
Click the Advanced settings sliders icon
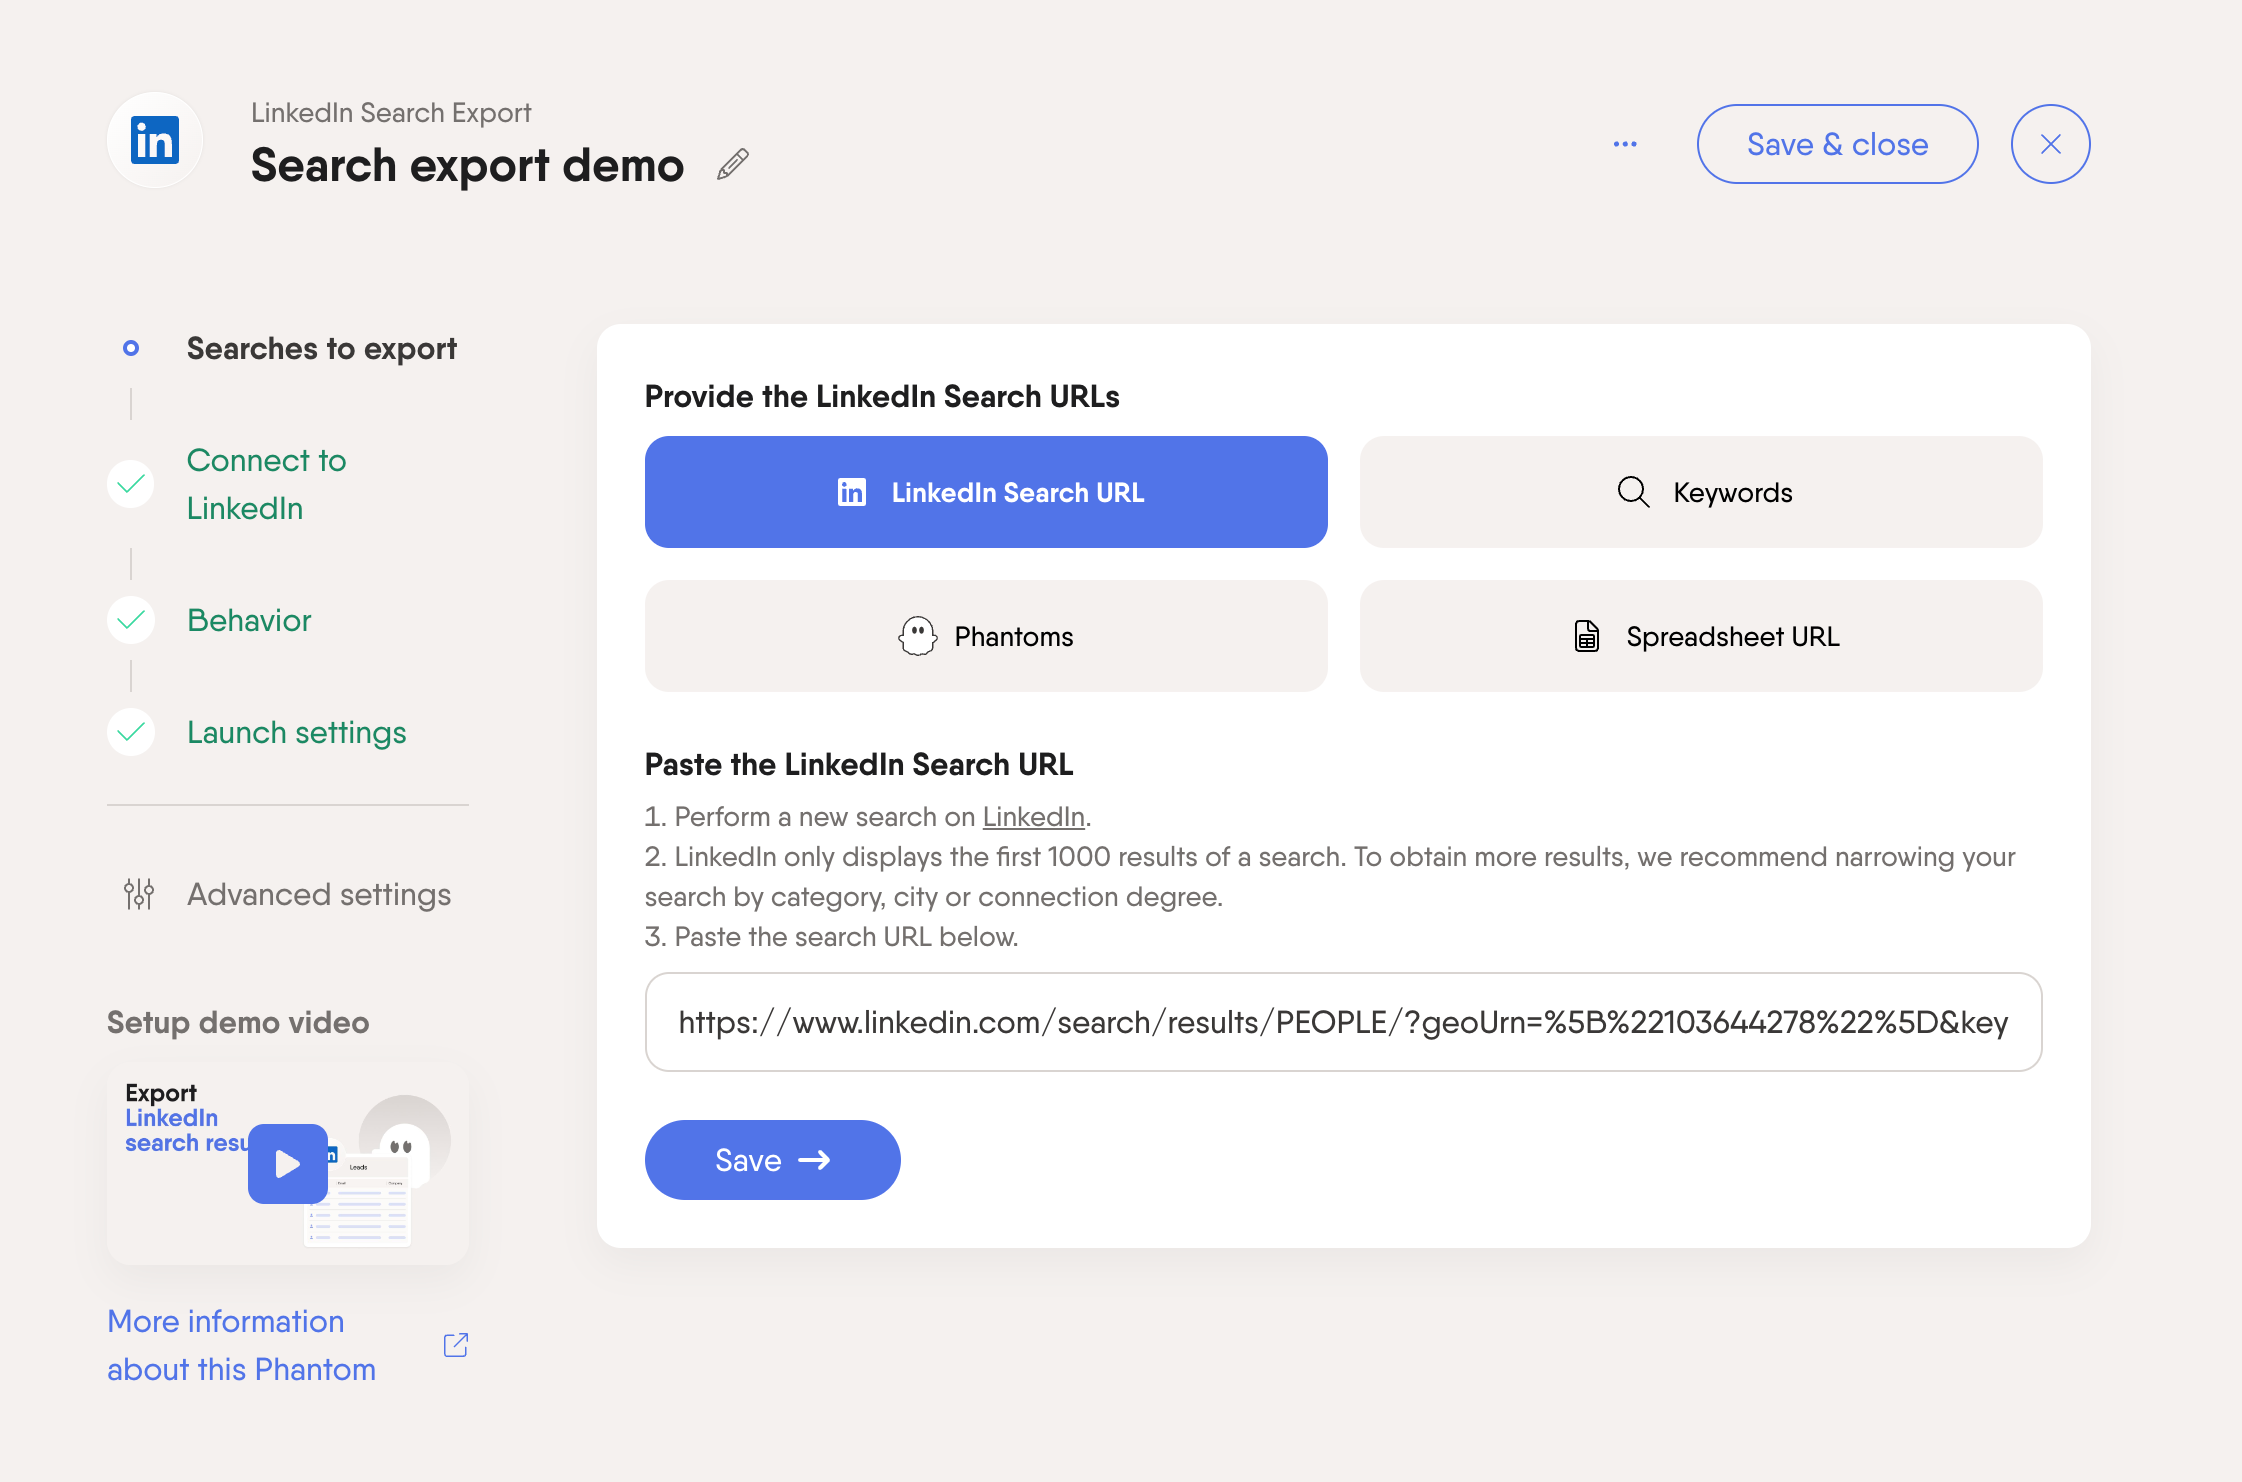tap(139, 894)
